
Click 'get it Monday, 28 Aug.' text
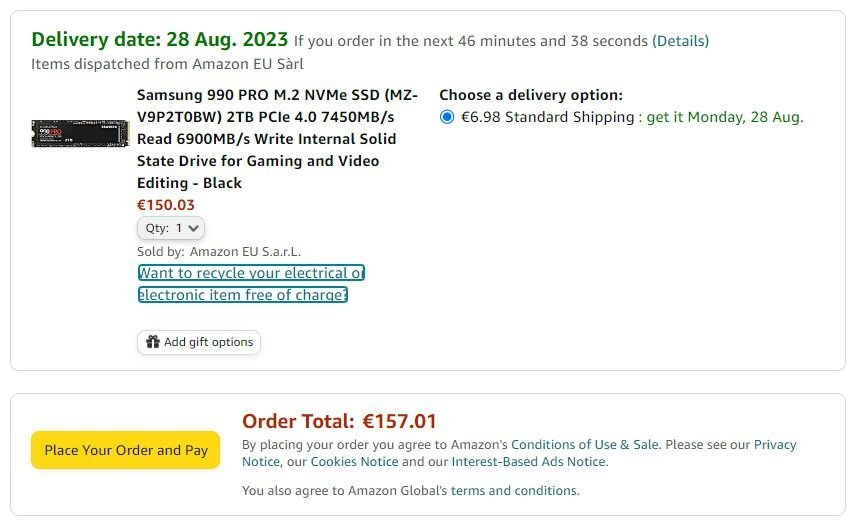tap(725, 117)
